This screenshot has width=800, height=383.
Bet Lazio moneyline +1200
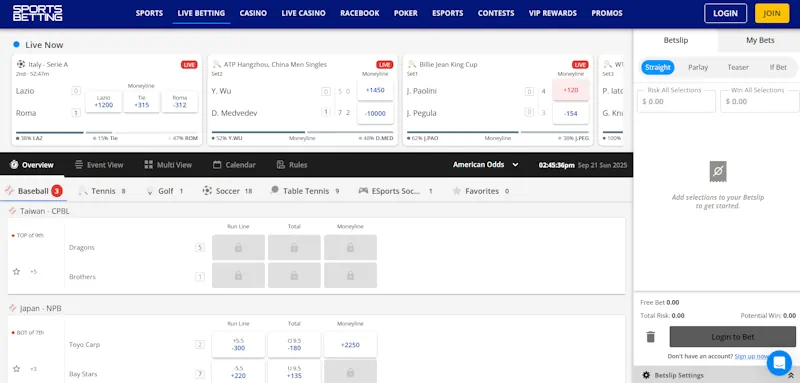[x=104, y=101]
